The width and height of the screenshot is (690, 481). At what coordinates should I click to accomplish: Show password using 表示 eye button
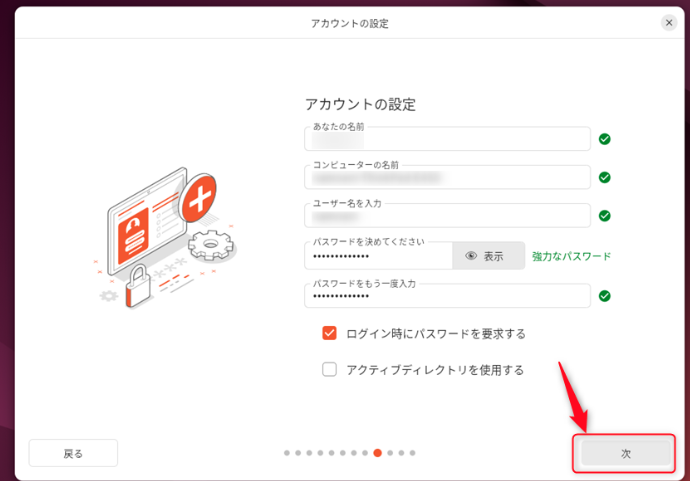click(x=488, y=256)
